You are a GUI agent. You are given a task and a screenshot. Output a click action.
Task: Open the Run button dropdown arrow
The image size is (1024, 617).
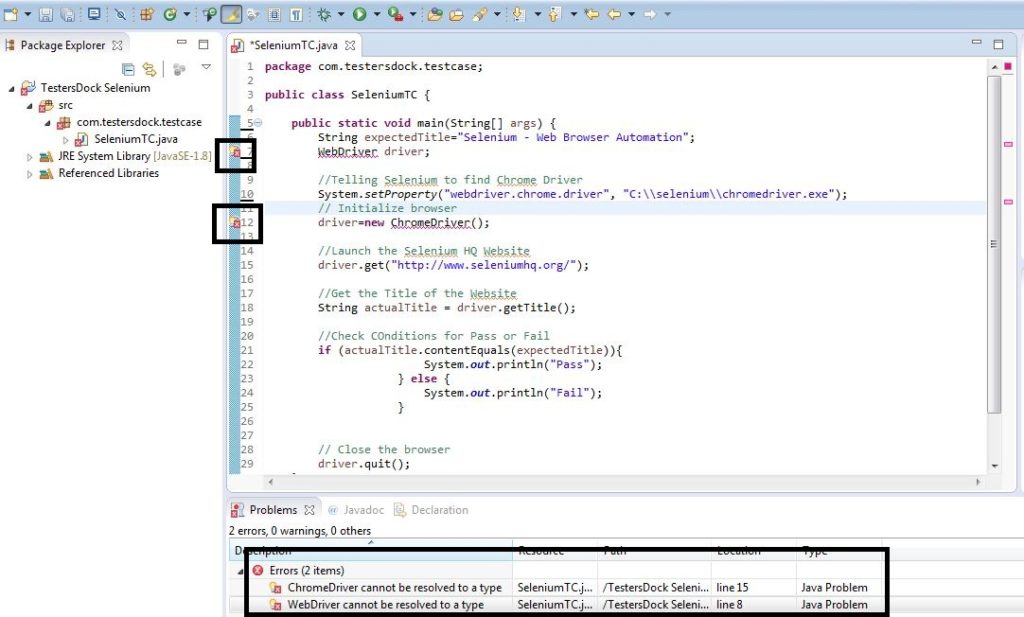tap(375, 14)
